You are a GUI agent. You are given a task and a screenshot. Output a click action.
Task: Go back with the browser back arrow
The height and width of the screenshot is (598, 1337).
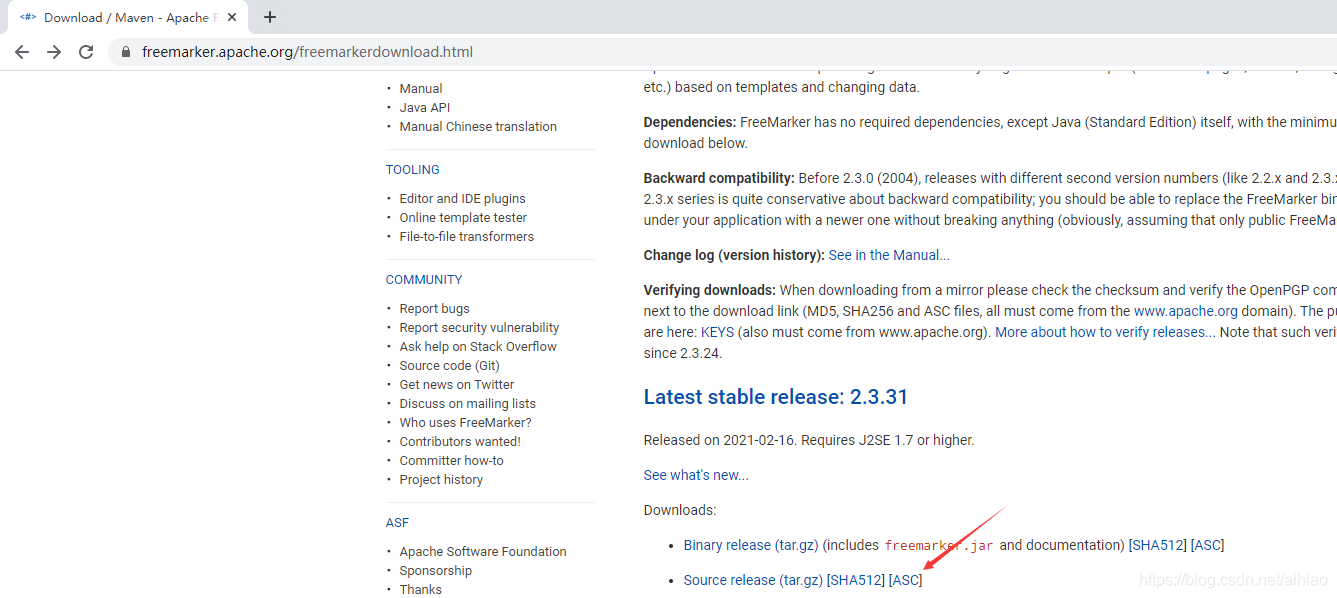click(x=22, y=52)
